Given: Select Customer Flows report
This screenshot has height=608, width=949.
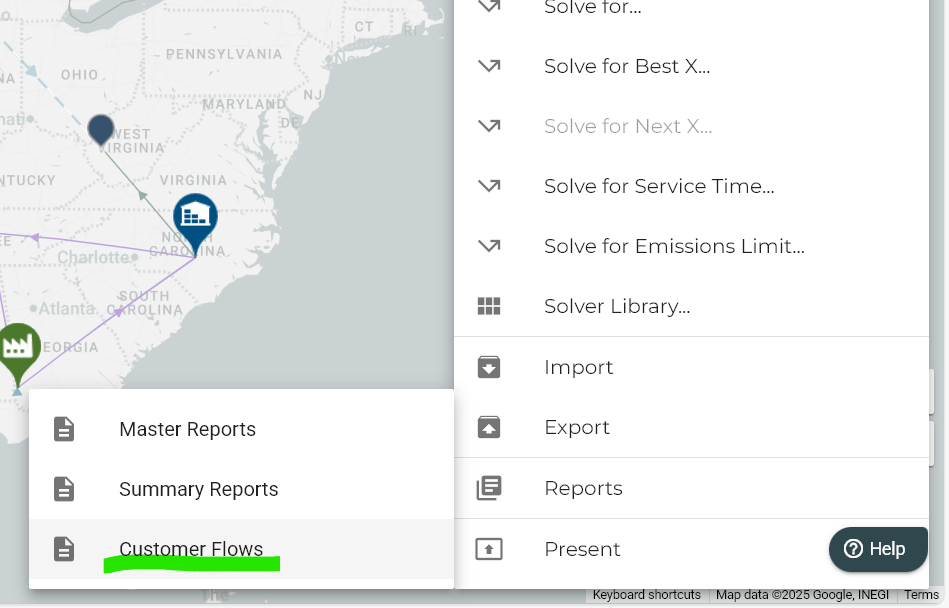Looking at the screenshot, I should 191,549.
